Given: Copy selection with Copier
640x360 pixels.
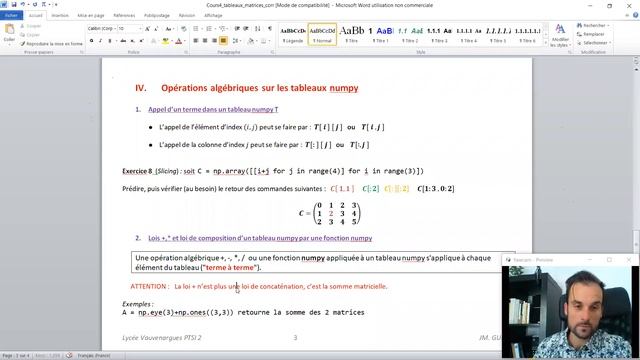Looking at the screenshot, I should click(30, 35).
